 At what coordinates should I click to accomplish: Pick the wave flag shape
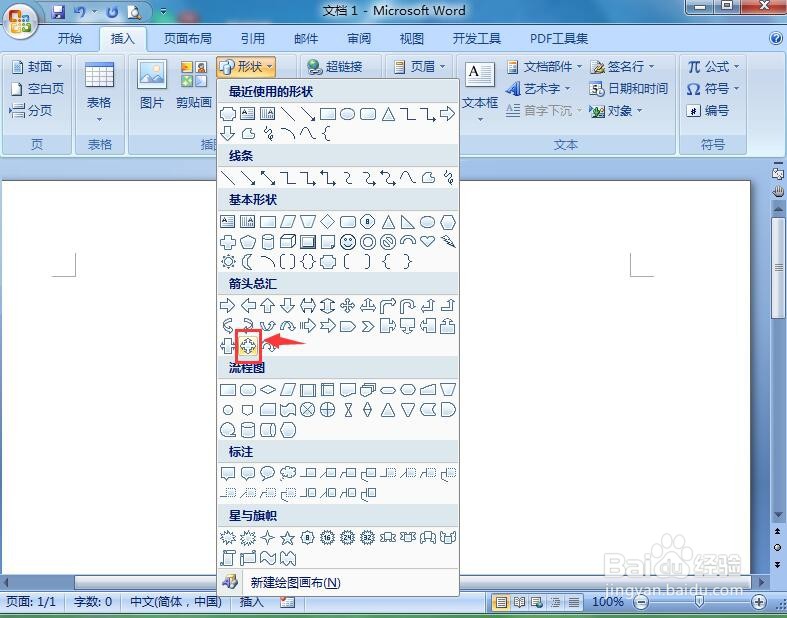(x=268, y=558)
